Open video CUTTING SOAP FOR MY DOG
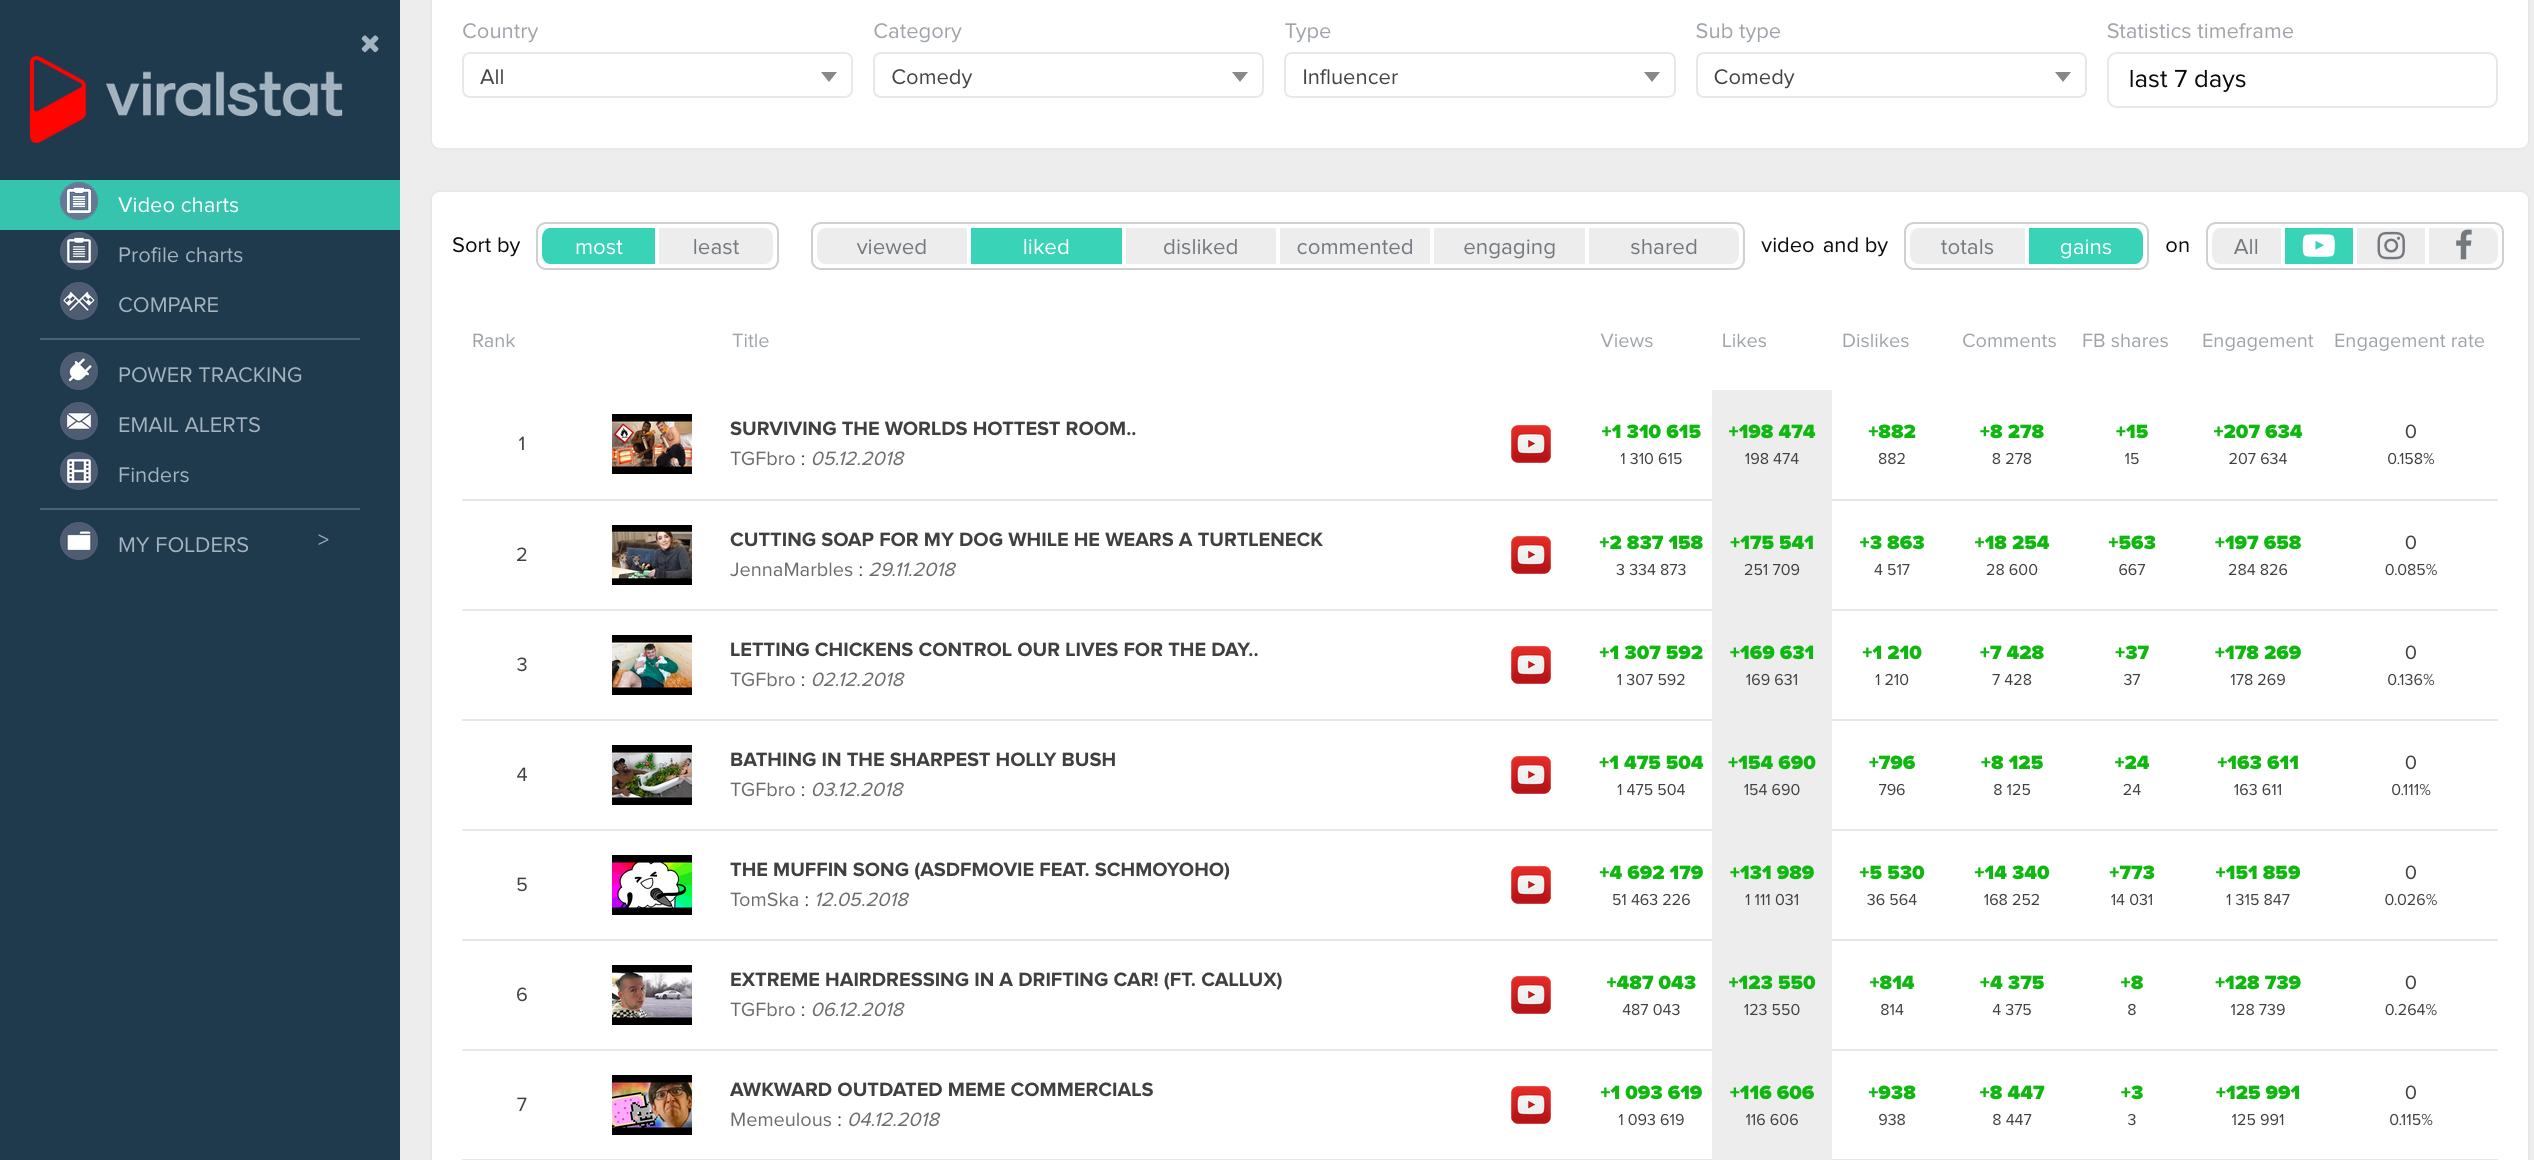The width and height of the screenshot is (2534, 1160). 1026,539
